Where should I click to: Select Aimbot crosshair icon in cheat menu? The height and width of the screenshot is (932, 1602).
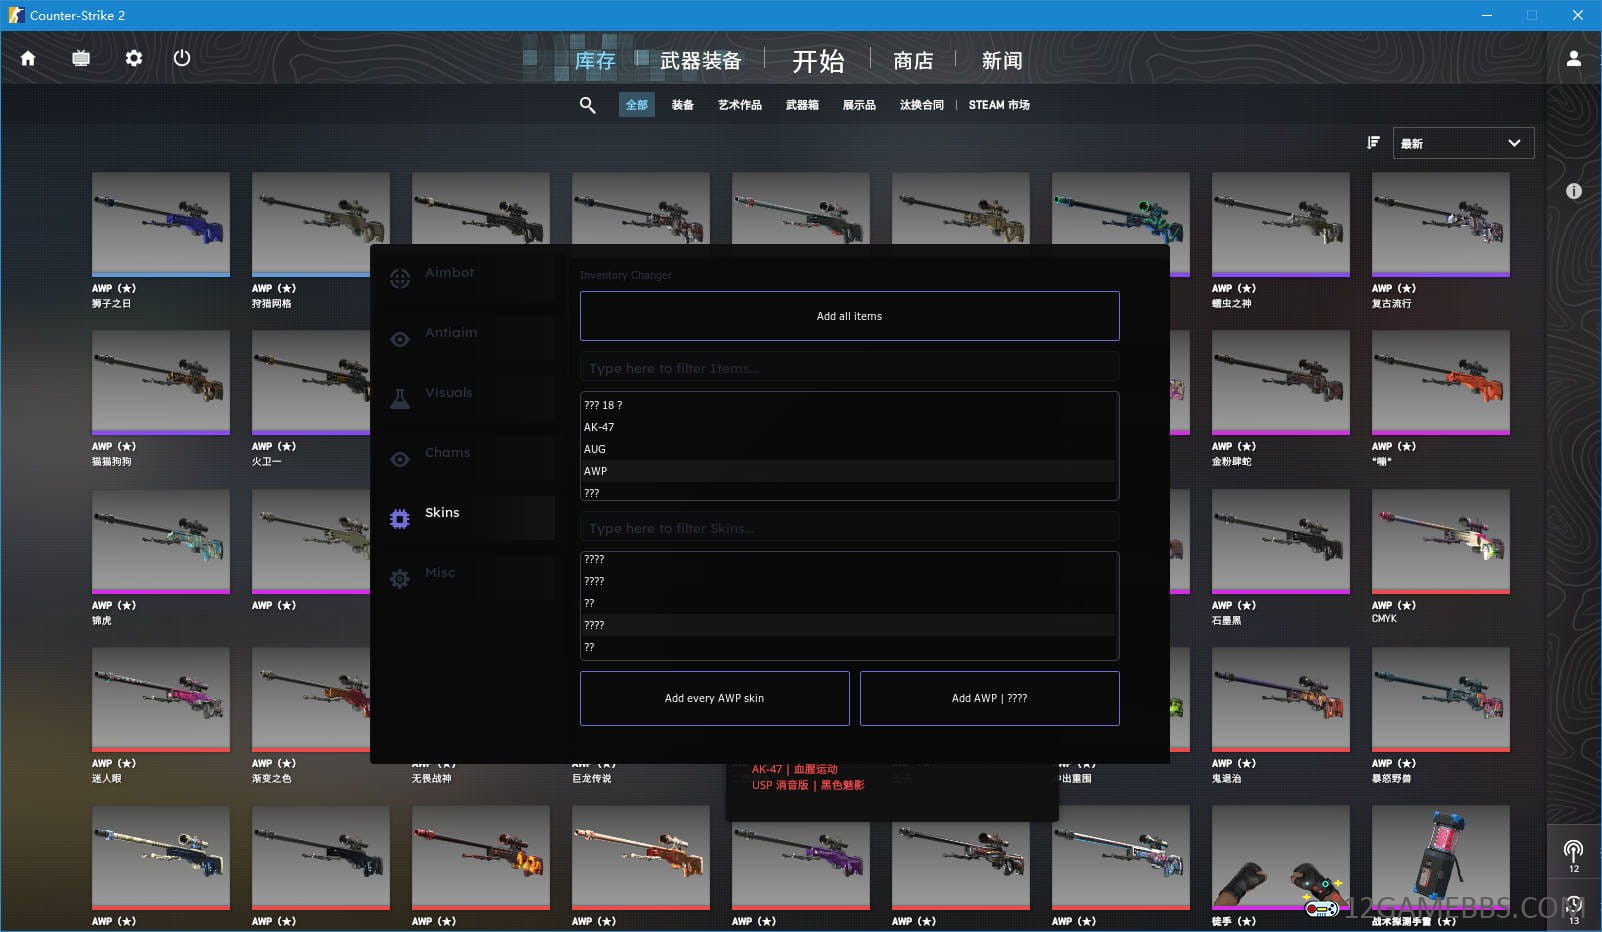400,279
